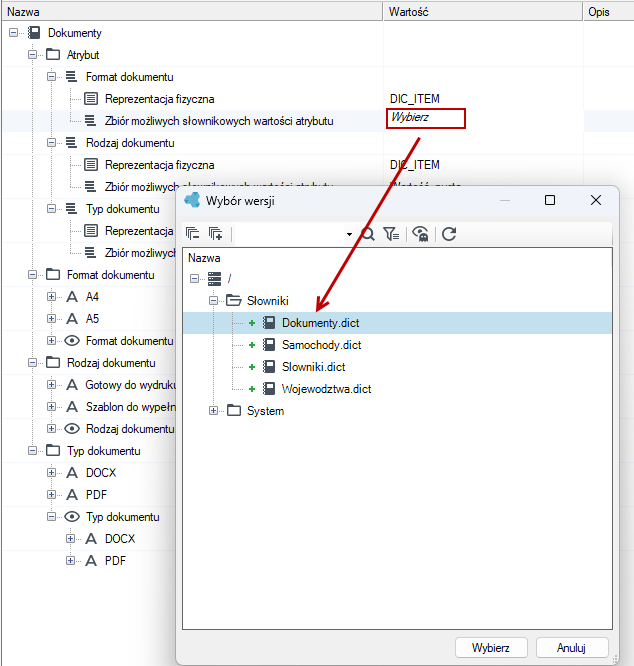Expand the Gotowy do wydruku node
Viewport: 634px width, 666px height.
coord(51,384)
